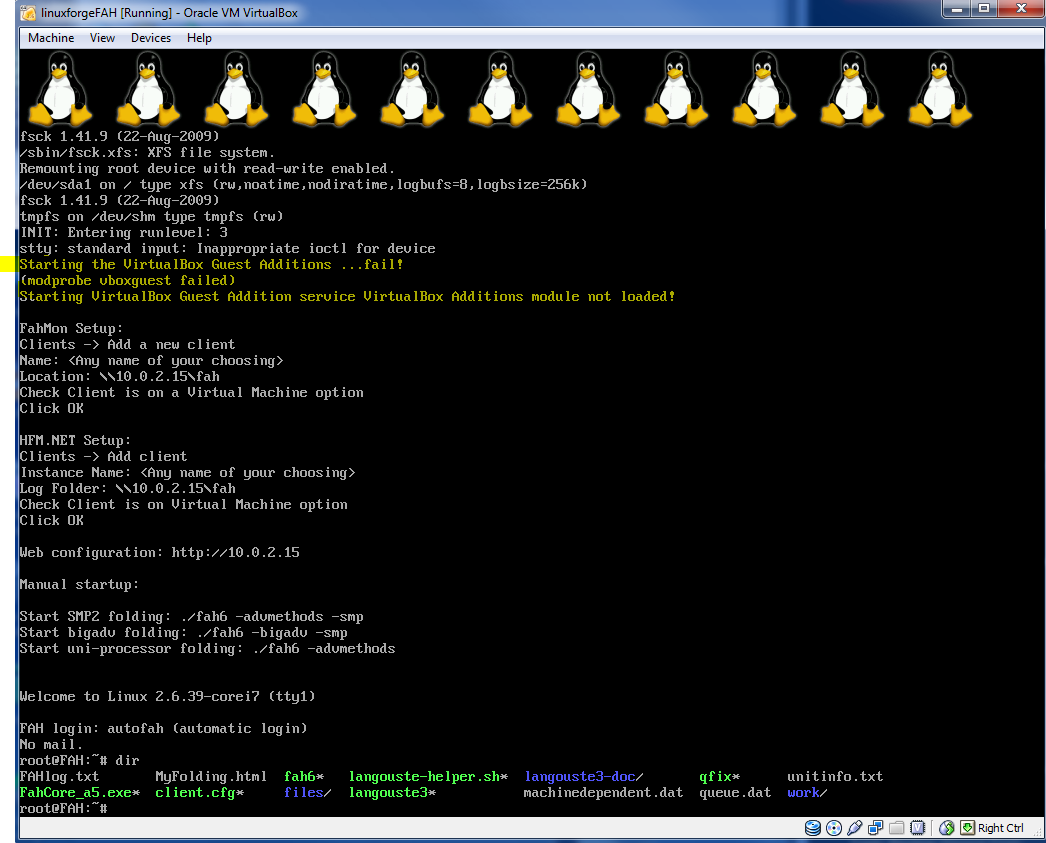Open the View menu
Screen dimensions: 1046x843
tap(102, 38)
